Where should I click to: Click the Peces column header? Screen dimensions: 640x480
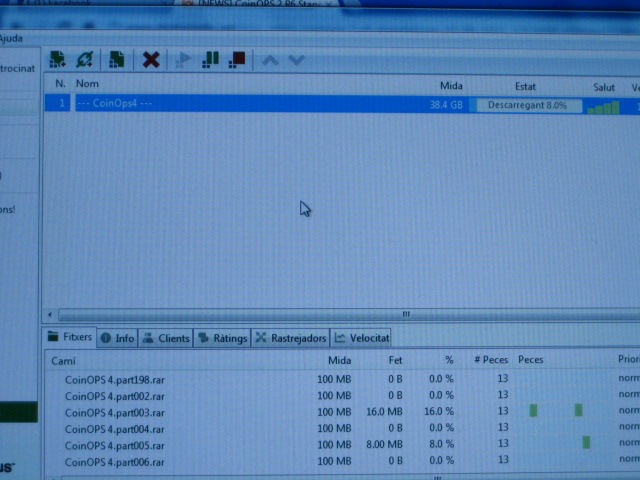pos(531,360)
